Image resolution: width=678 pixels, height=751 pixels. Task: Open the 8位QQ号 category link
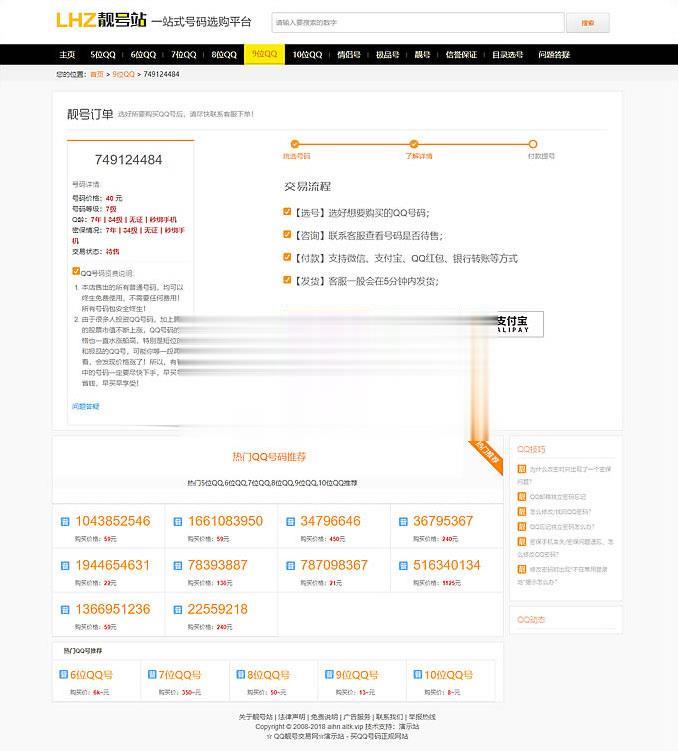click(268, 675)
